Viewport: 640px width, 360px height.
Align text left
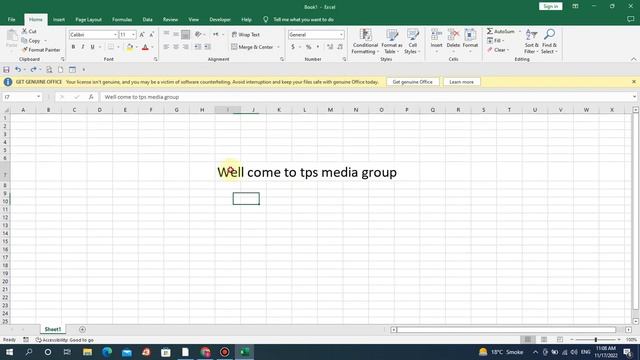coord(166,47)
